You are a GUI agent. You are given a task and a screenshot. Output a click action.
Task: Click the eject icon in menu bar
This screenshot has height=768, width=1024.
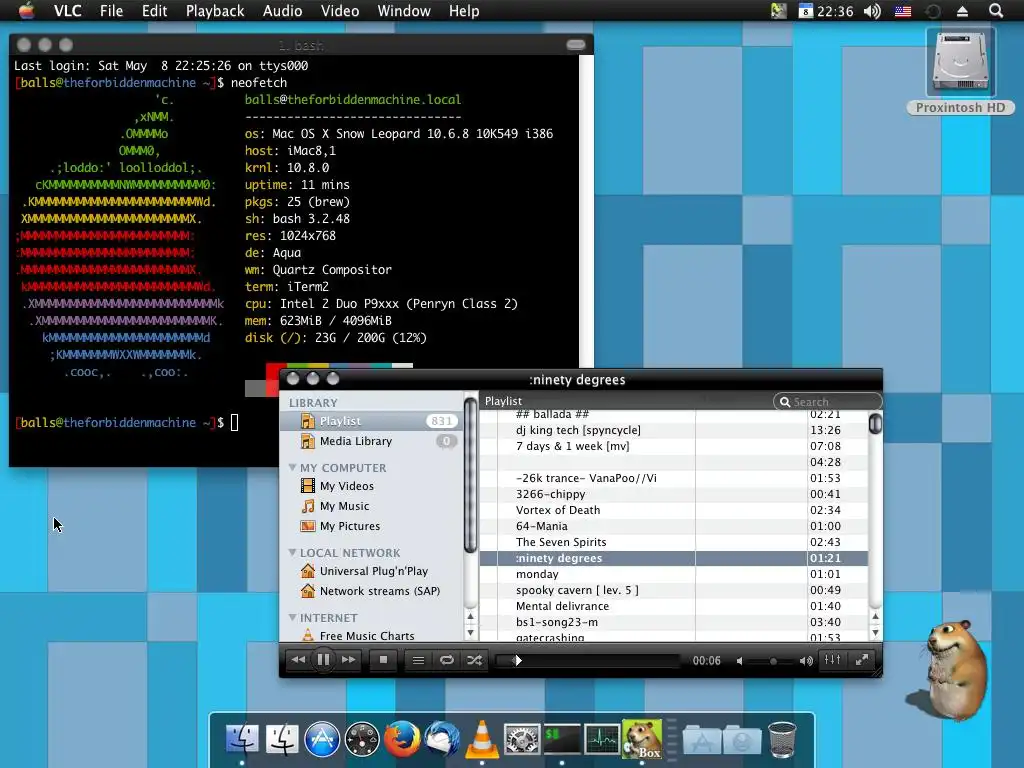(962, 11)
